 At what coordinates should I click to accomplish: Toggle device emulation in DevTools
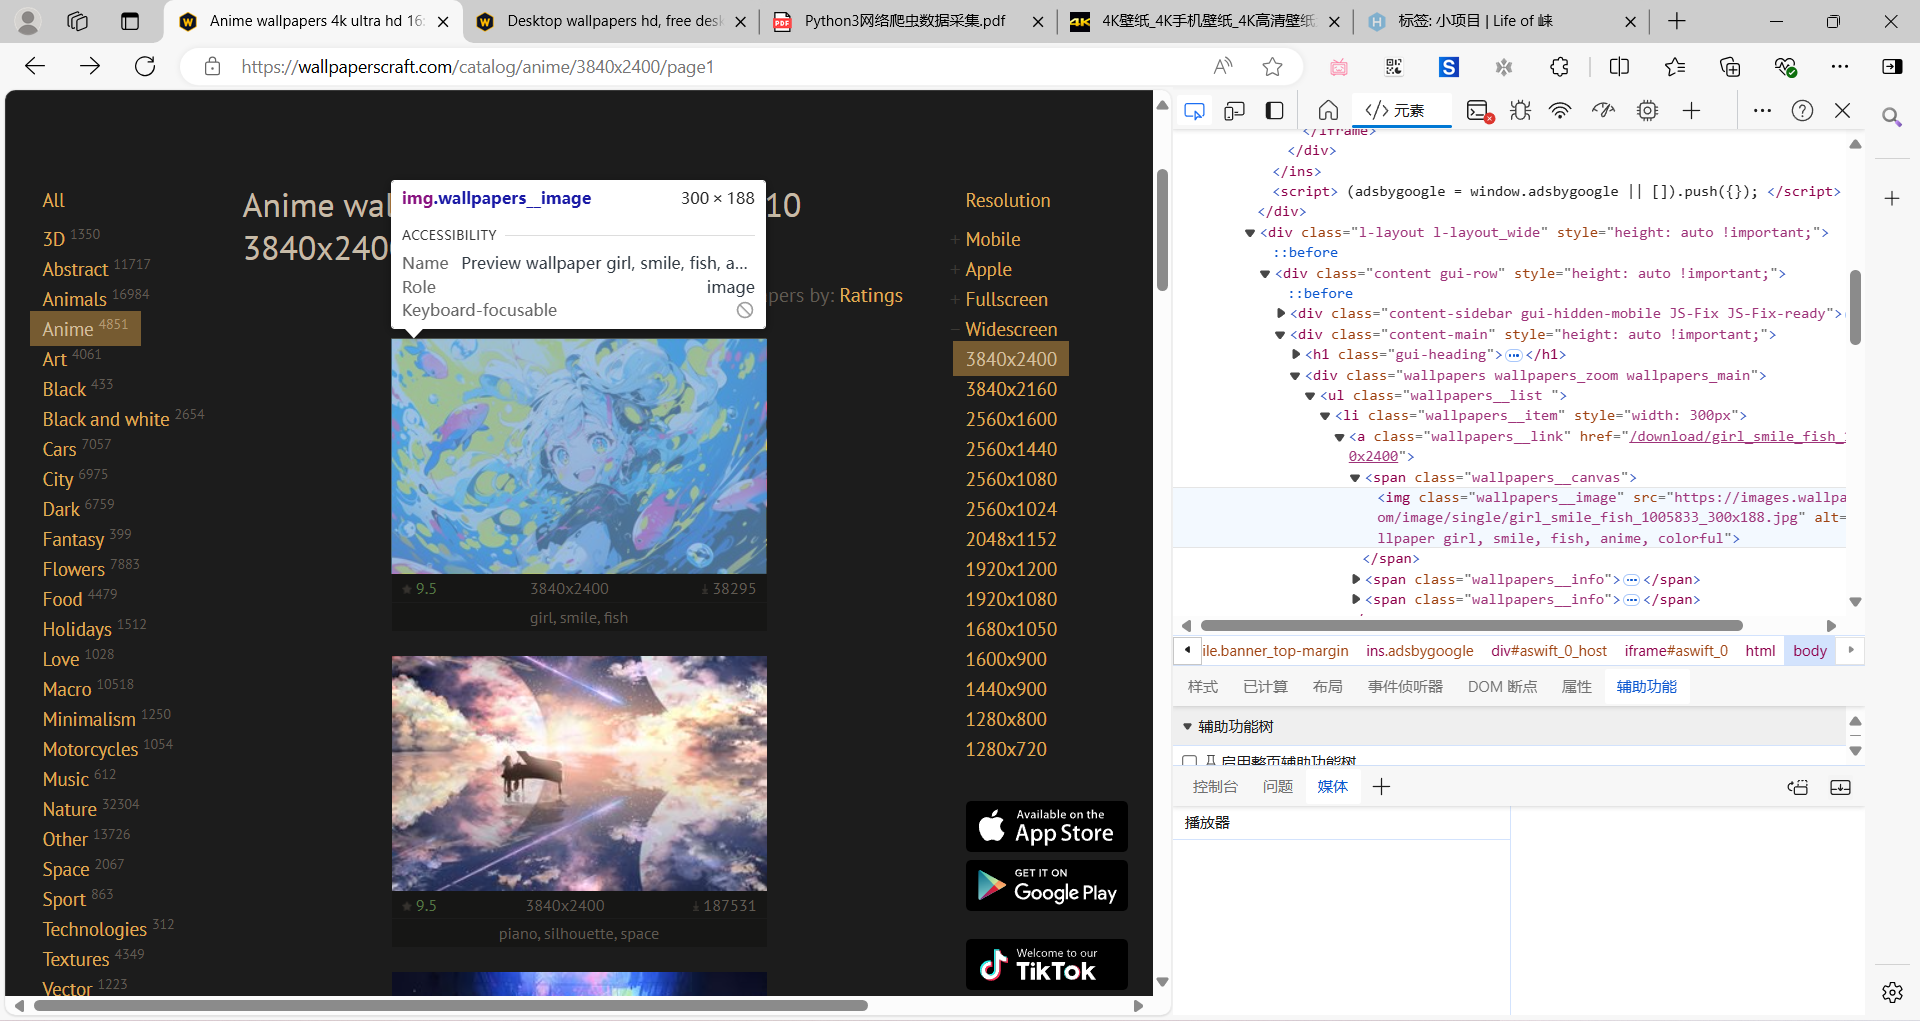[1234, 111]
